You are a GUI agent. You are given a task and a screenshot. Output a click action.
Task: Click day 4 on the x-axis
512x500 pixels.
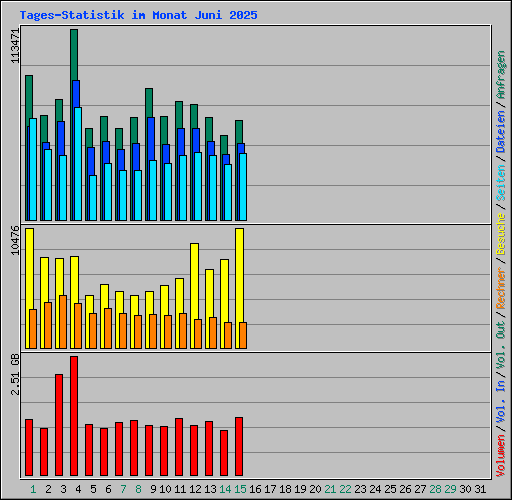[x=78, y=489]
